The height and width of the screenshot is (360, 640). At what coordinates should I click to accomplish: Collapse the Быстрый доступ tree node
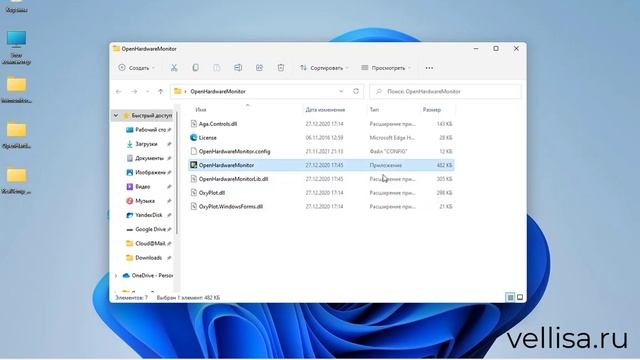pyautogui.click(x=116, y=116)
